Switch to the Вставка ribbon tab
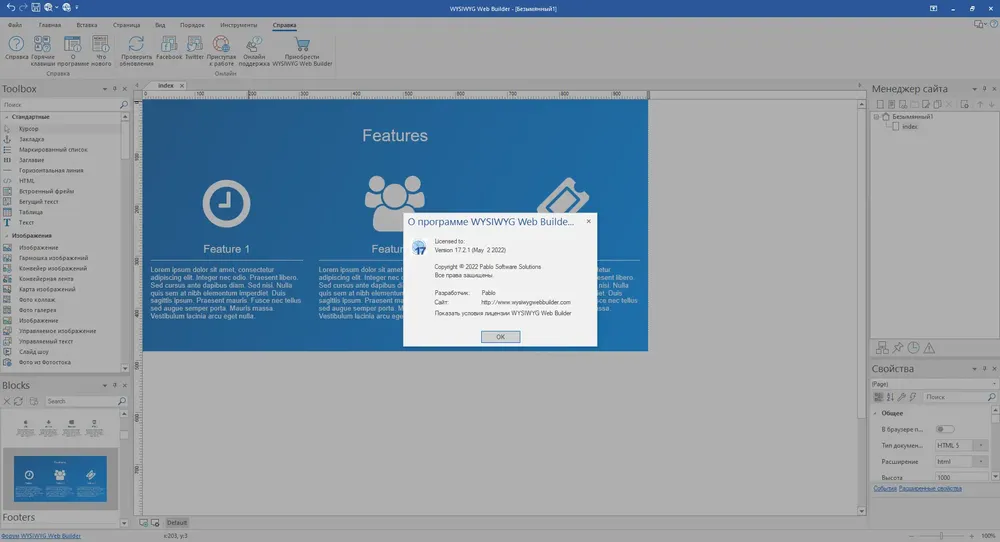The width and height of the screenshot is (1000, 542). pyautogui.click(x=87, y=25)
